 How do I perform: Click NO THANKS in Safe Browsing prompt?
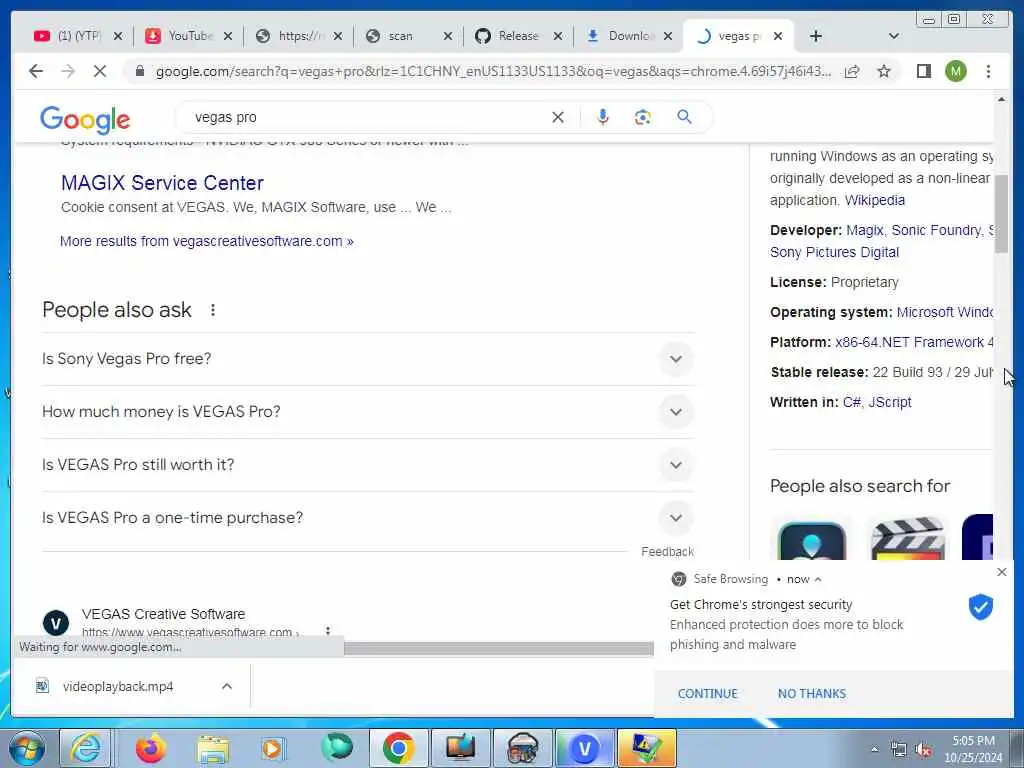811,694
